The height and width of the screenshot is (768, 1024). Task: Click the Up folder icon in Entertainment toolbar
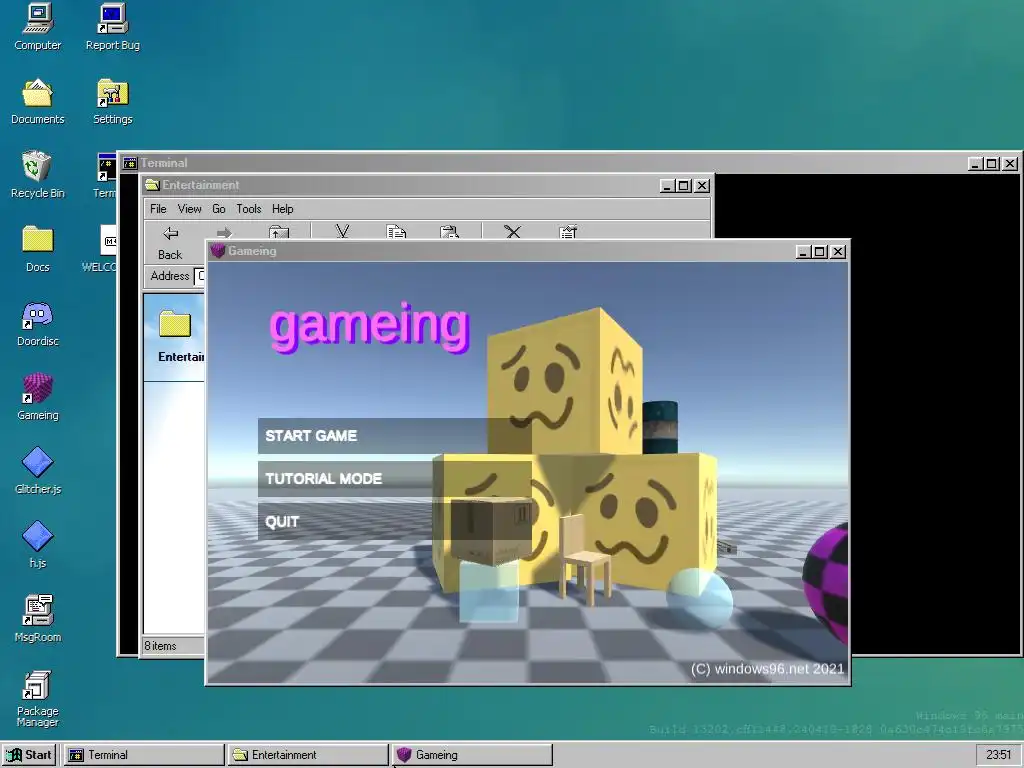[x=279, y=232]
